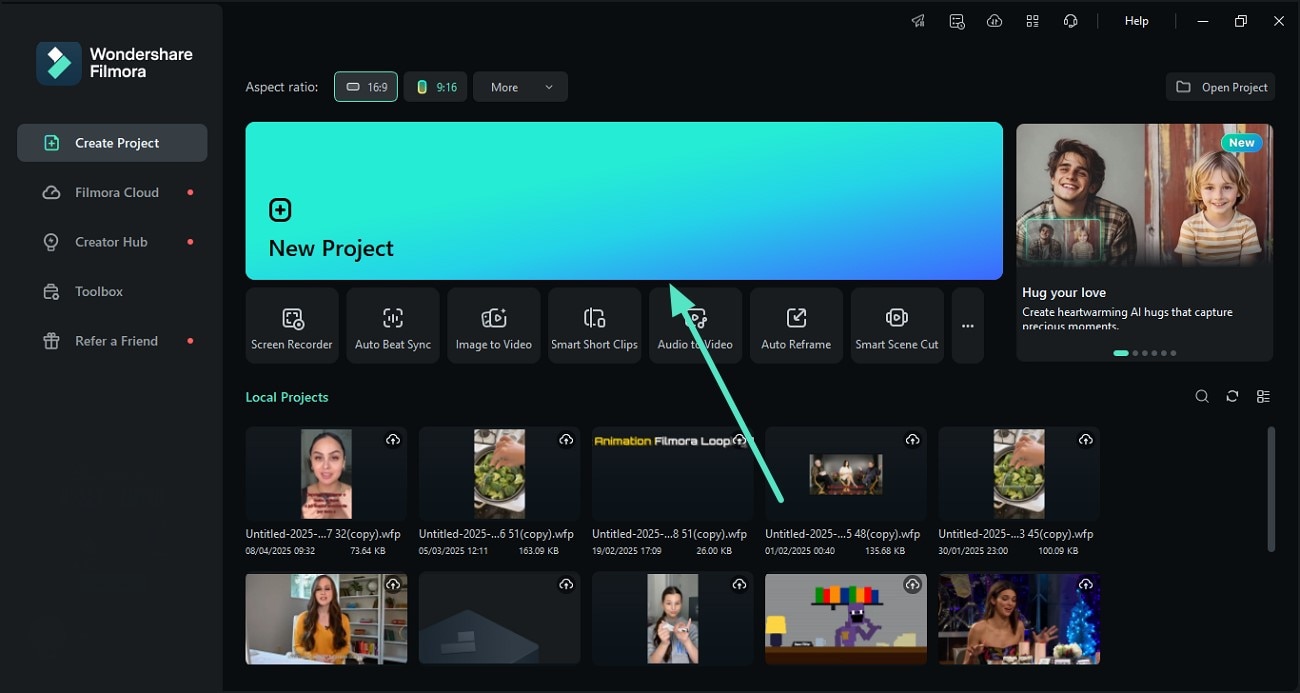Image resolution: width=1300 pixels, height=693 pixels.
Task: Click the Open Project button
Action: (1222, 87)
